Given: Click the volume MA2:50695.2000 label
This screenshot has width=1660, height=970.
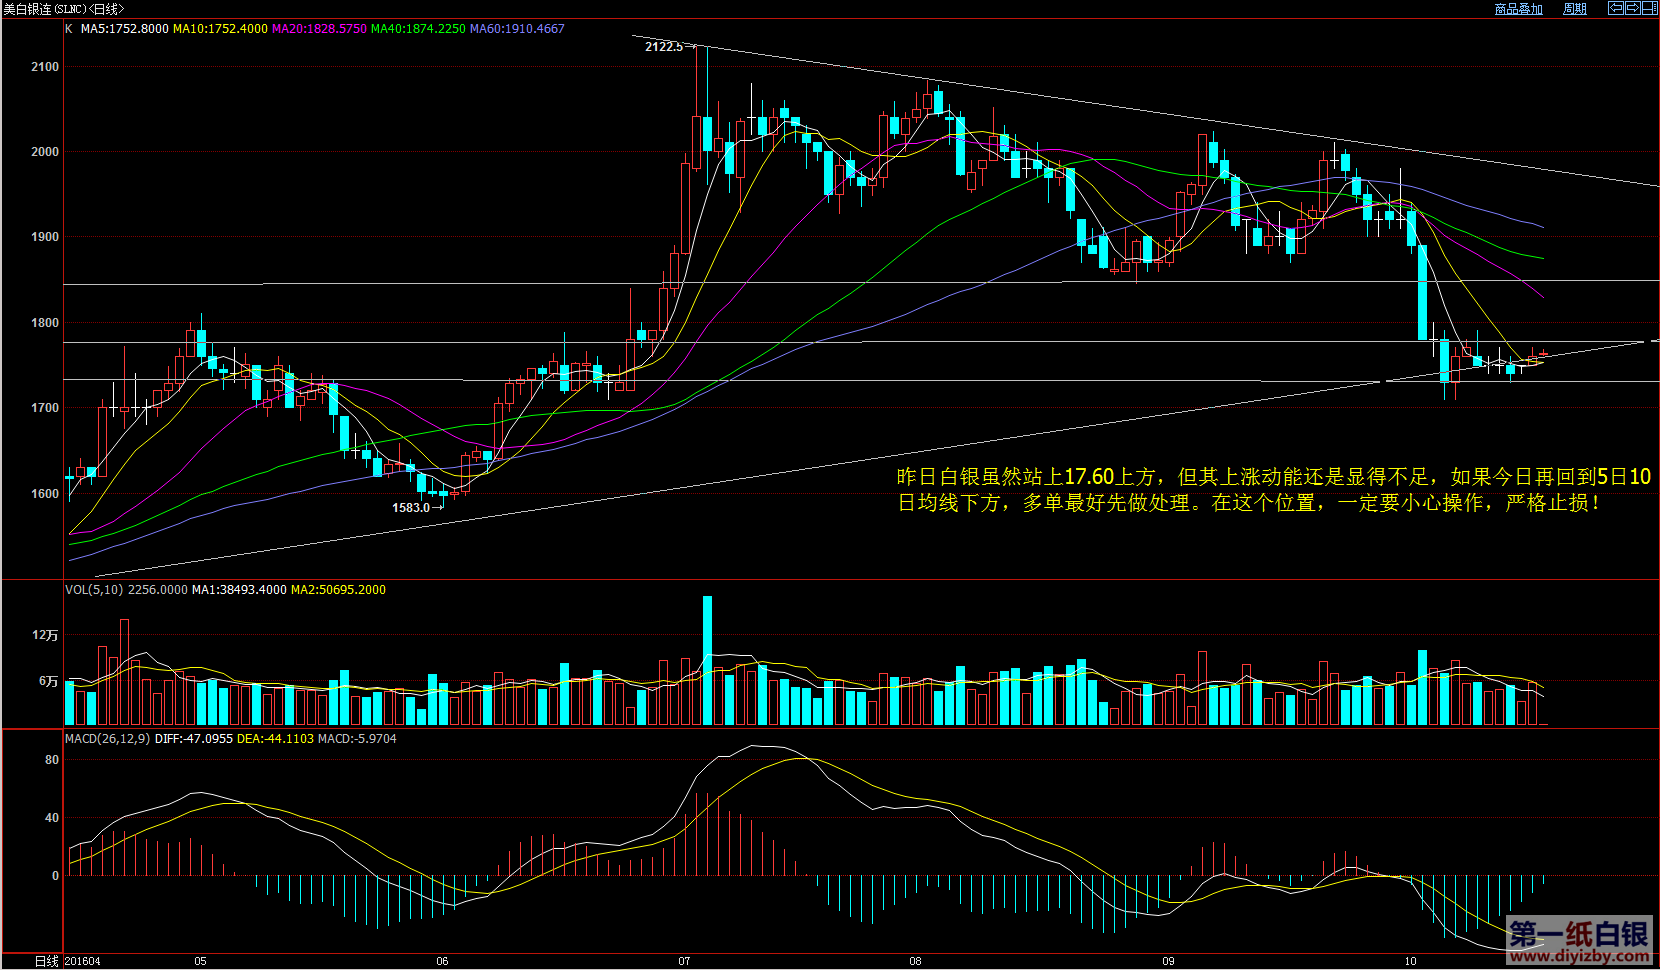Looking at the screenshot, I should point(338,590).
